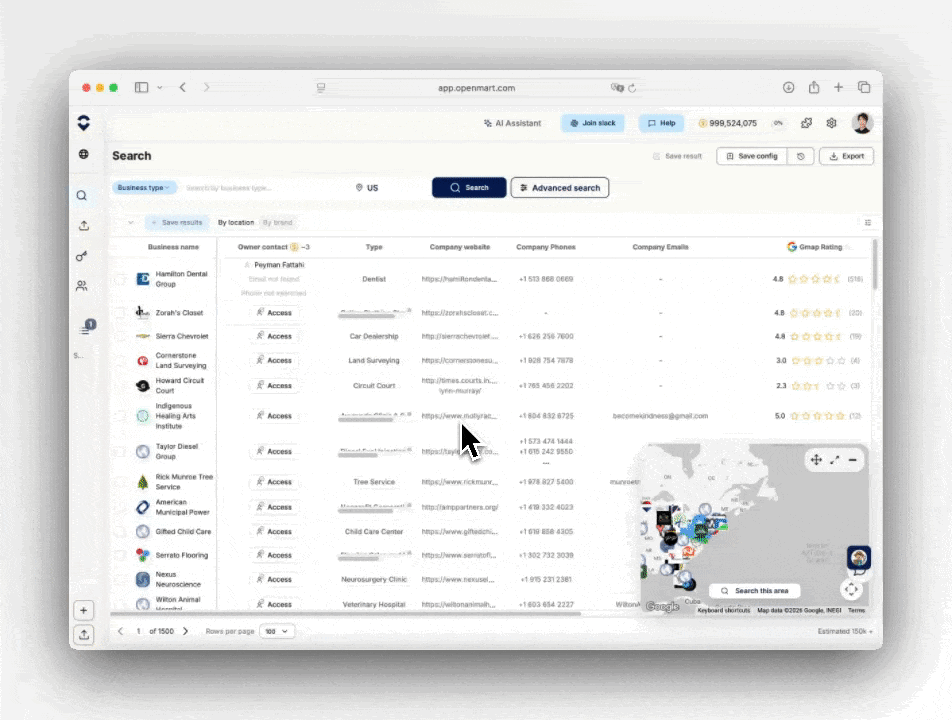Open the settings gear icon in header
Image resolution: width=952 pixels, height=720 pixels.
click(x=831, y=123)
